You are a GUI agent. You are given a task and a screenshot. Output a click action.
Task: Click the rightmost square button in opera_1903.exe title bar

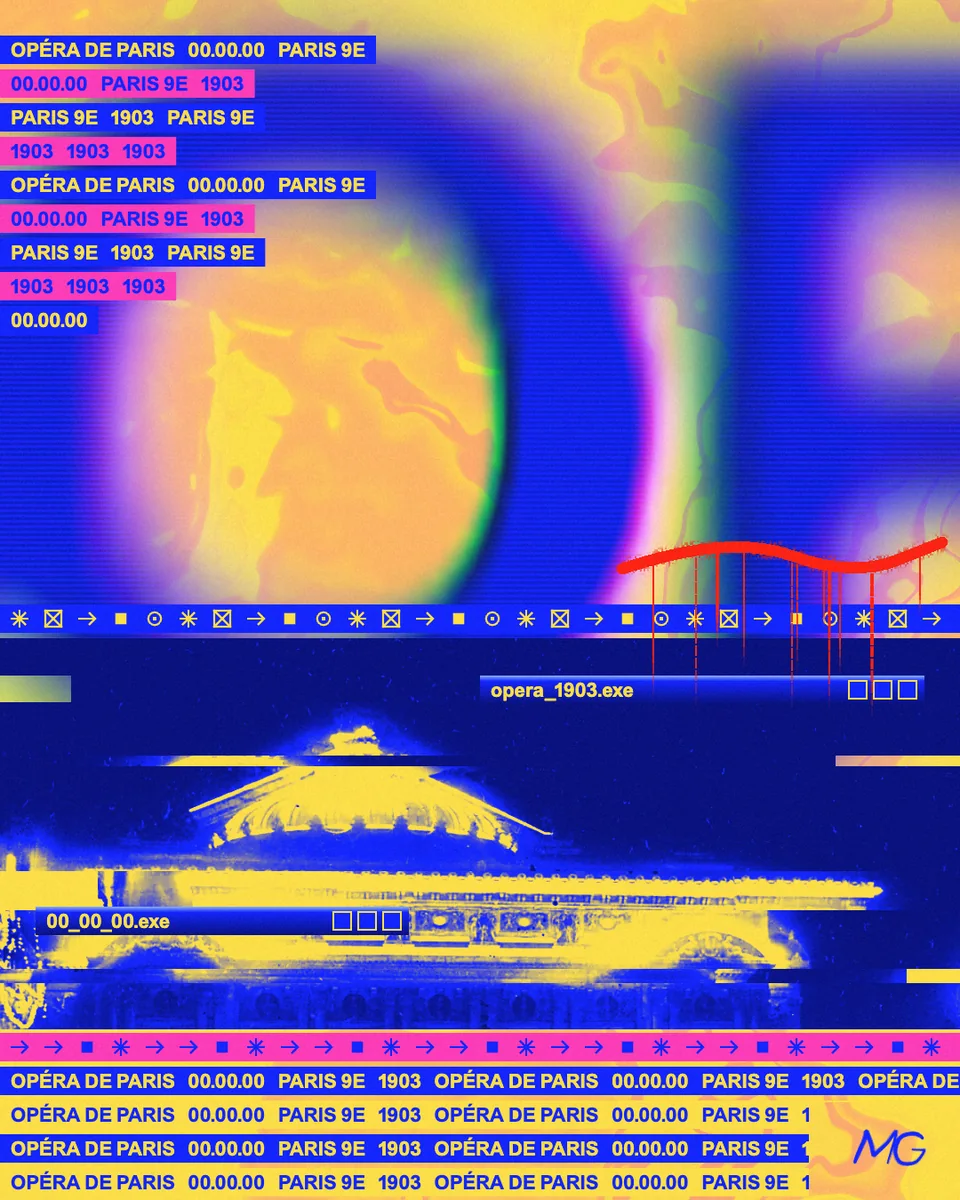click(x=908, y=690)
